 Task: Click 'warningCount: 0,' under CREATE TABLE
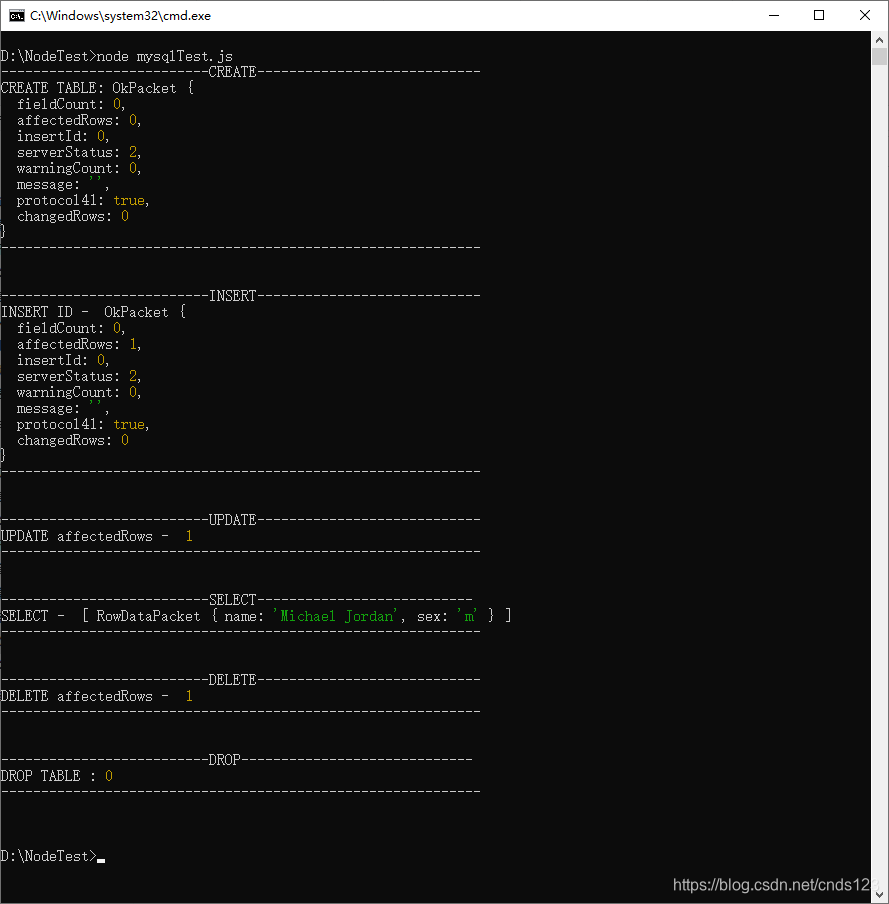point(79,168)
